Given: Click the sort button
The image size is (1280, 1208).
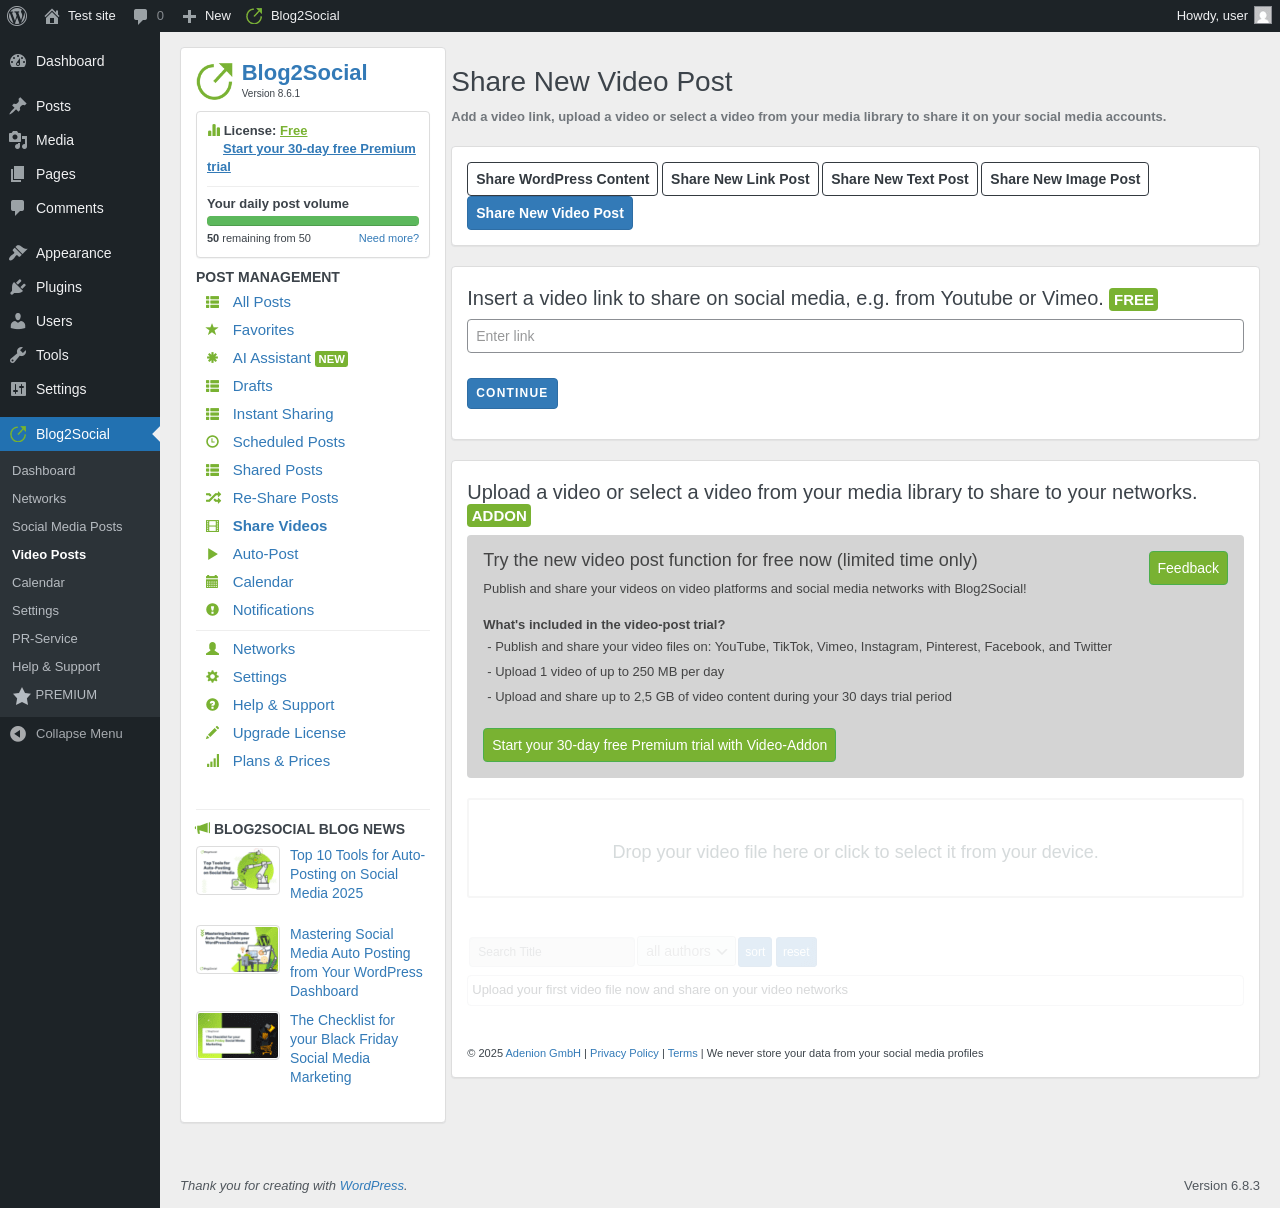Looking at the screenshot, I should tap(755, 952).
